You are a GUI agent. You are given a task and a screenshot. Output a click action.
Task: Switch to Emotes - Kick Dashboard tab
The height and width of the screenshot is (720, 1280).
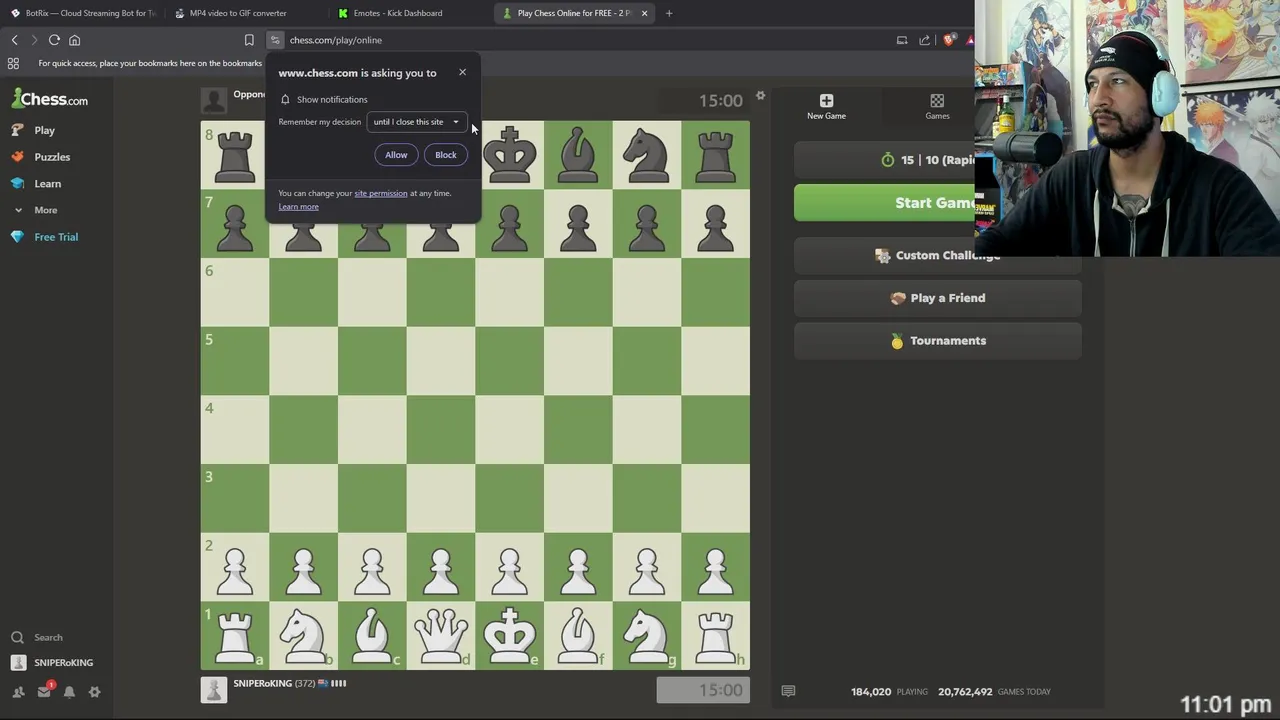click(397, 13)
